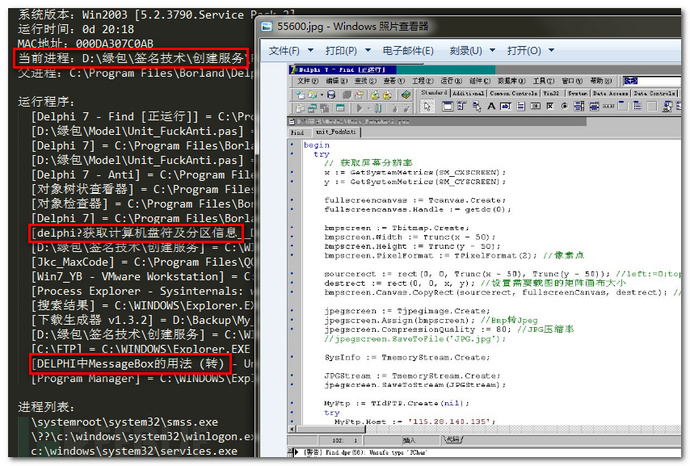Select the CheckBox component icon

click(550, 106)
